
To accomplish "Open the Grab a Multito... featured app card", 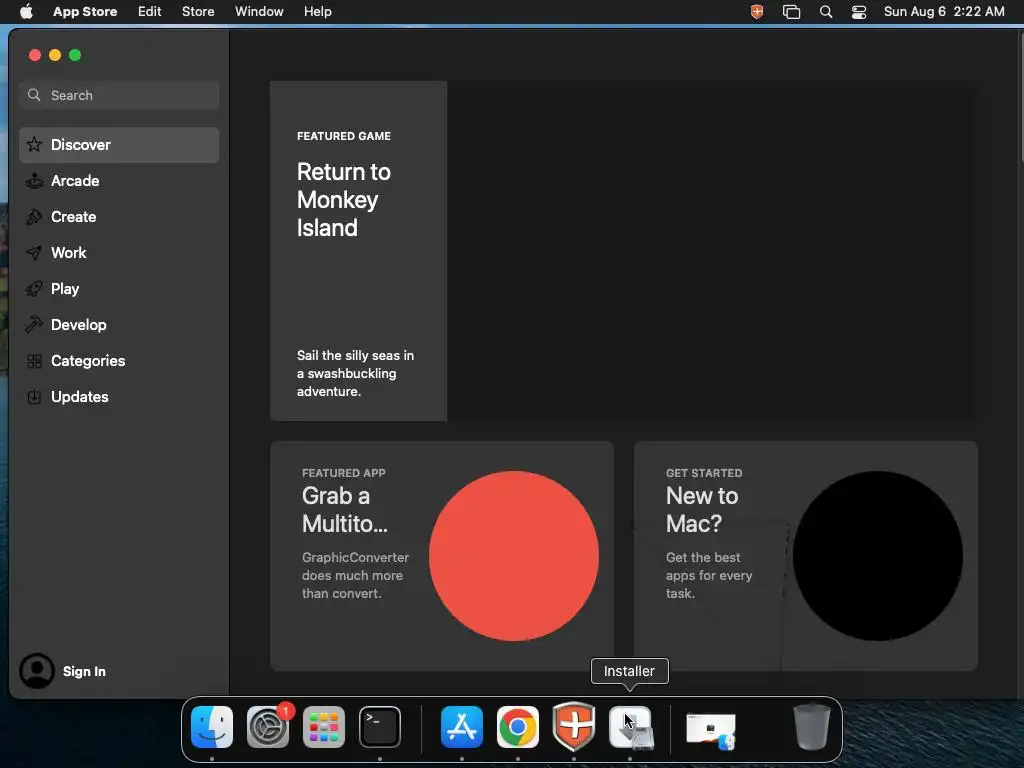I will click(441, 556).
